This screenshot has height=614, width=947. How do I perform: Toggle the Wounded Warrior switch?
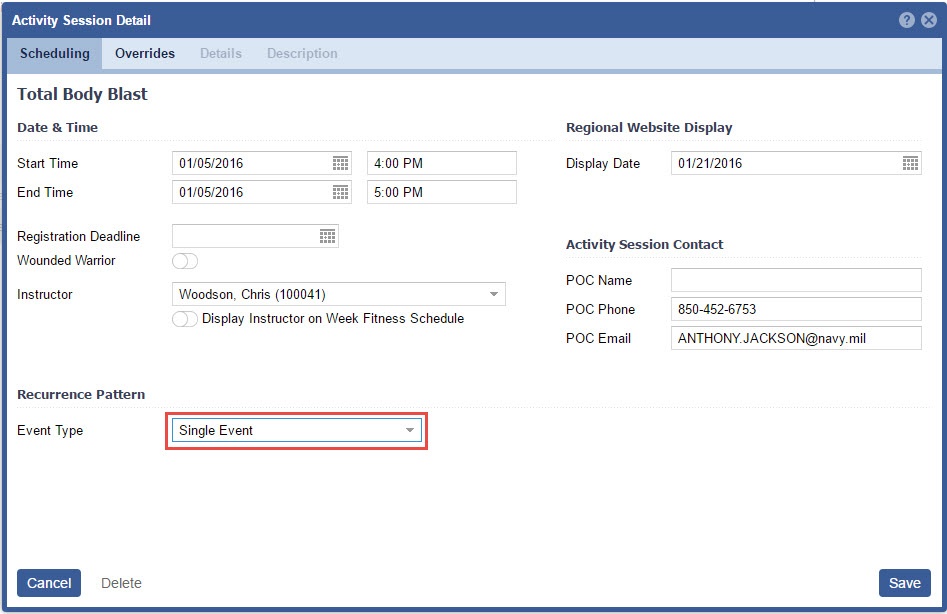pyautogui.click(x=185, y=261)
